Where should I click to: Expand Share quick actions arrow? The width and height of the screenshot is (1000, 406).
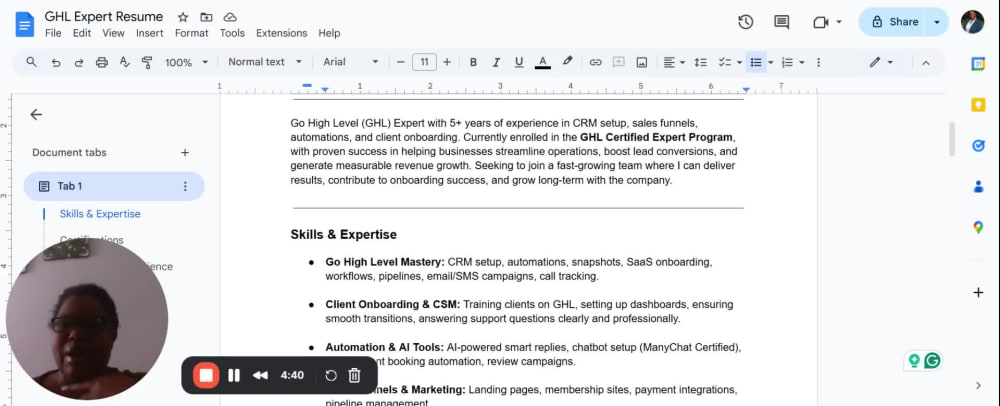click(x=937, y=22)
